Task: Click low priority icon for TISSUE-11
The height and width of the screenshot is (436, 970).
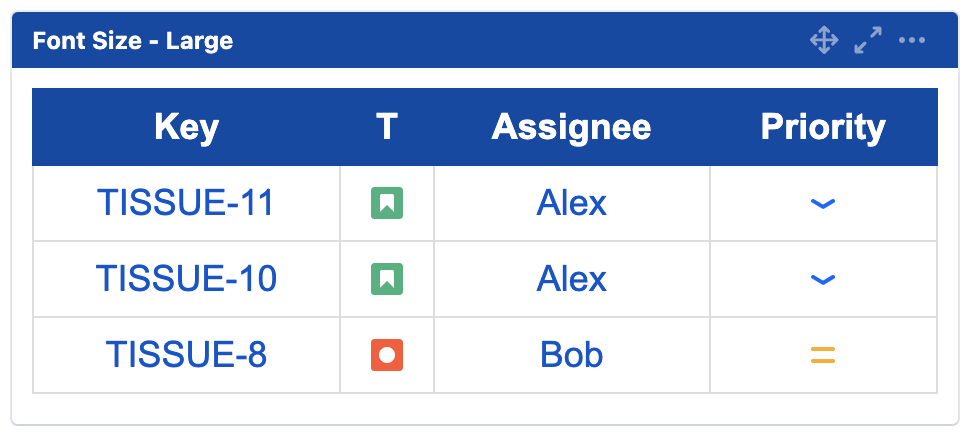Action: (x=823, y=204)
